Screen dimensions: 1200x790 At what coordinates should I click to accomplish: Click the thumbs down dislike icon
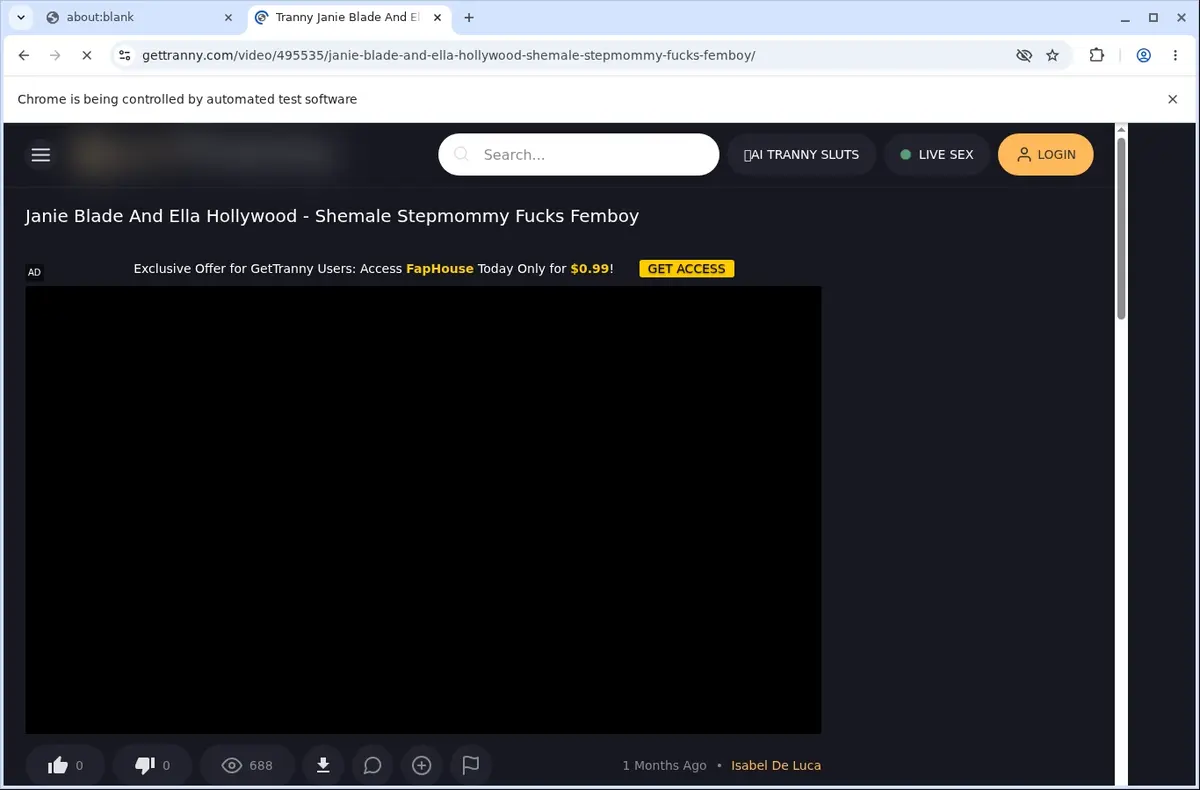point(145,766)
